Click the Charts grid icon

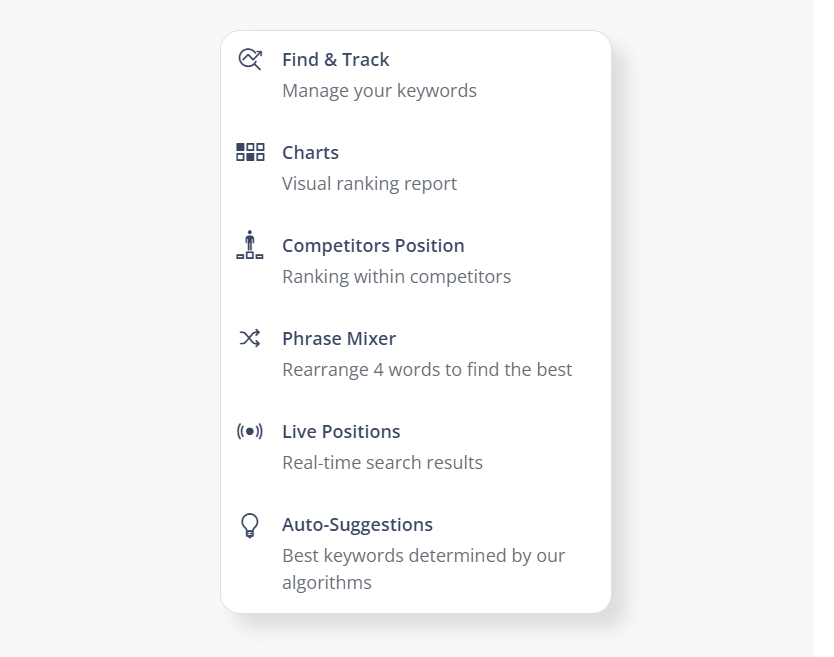tap(250, 152)
